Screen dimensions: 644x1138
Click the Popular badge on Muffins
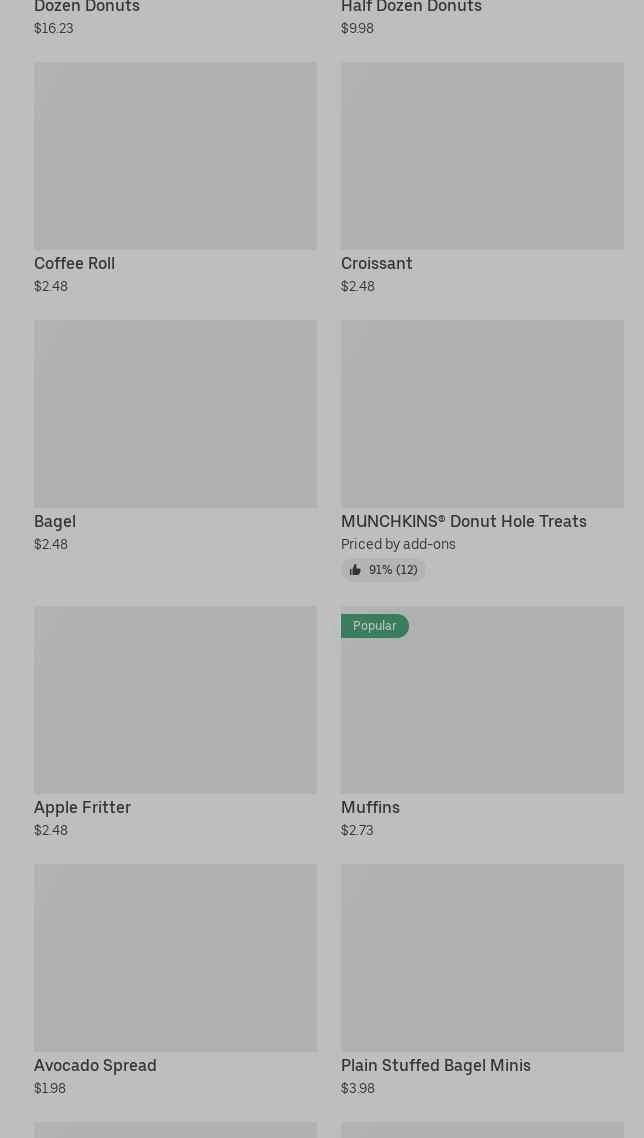(375, 626)
